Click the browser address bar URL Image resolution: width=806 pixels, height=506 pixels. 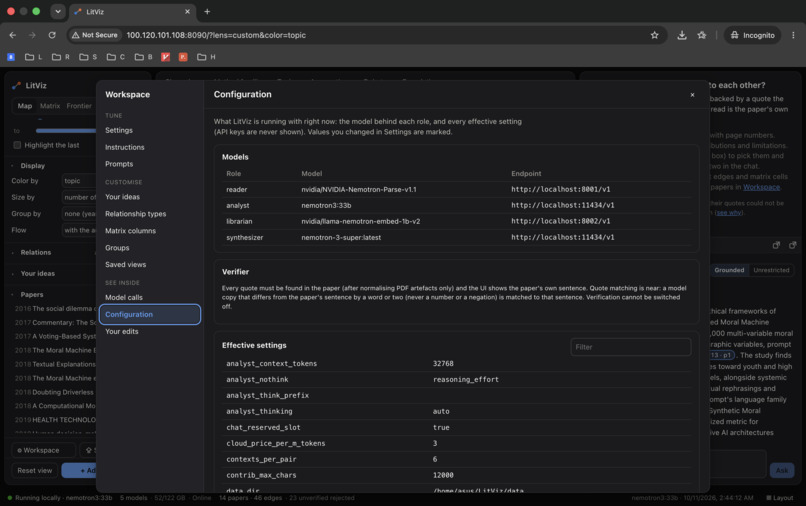pos(216,35)
